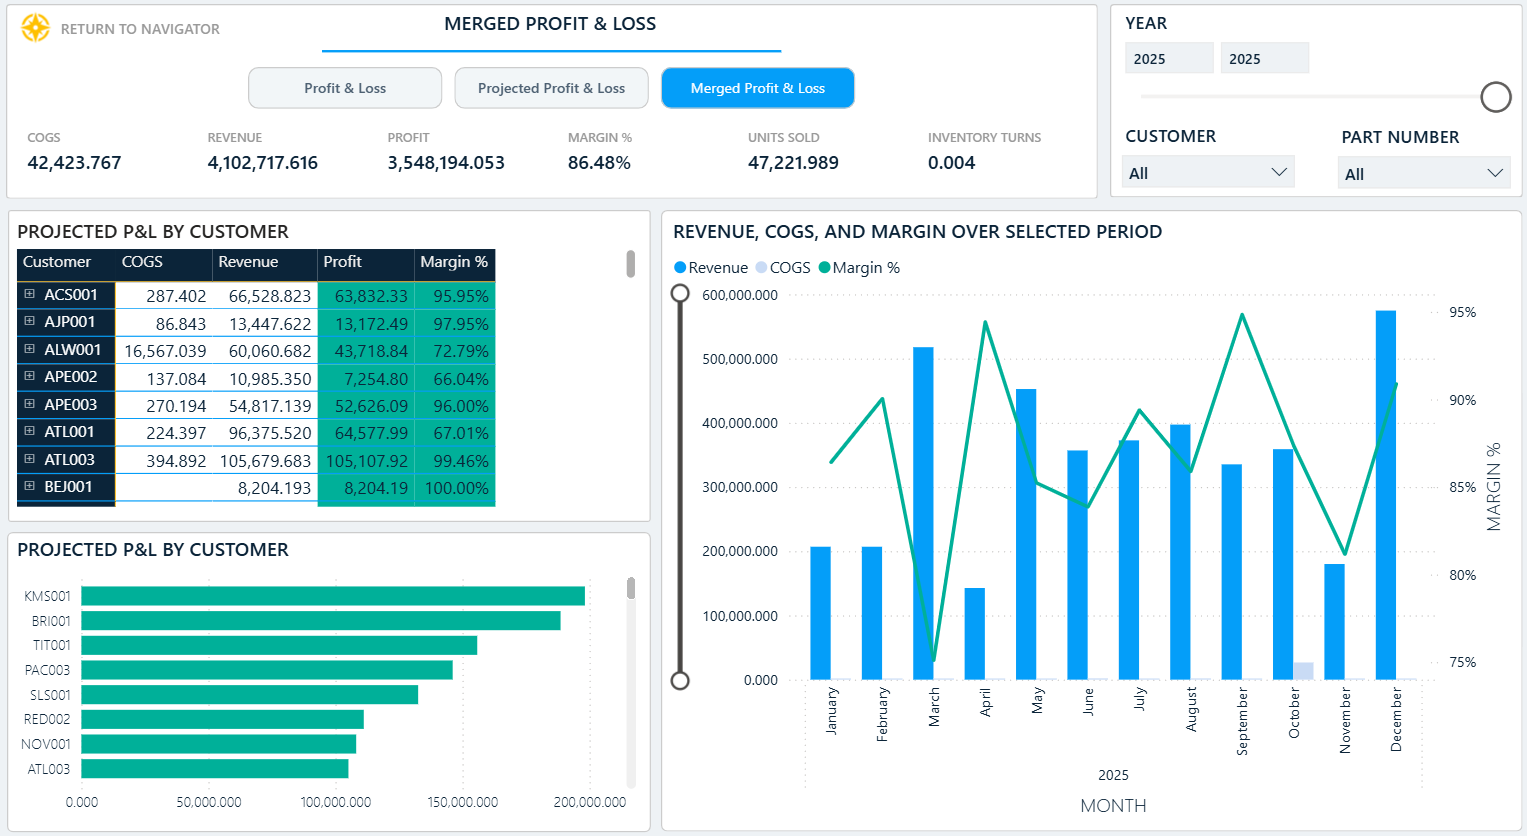The height and width of the screenshot is (836, 1527).
Task: Open the Part Number filter dropdown
Action: (x=1424, y=173)
